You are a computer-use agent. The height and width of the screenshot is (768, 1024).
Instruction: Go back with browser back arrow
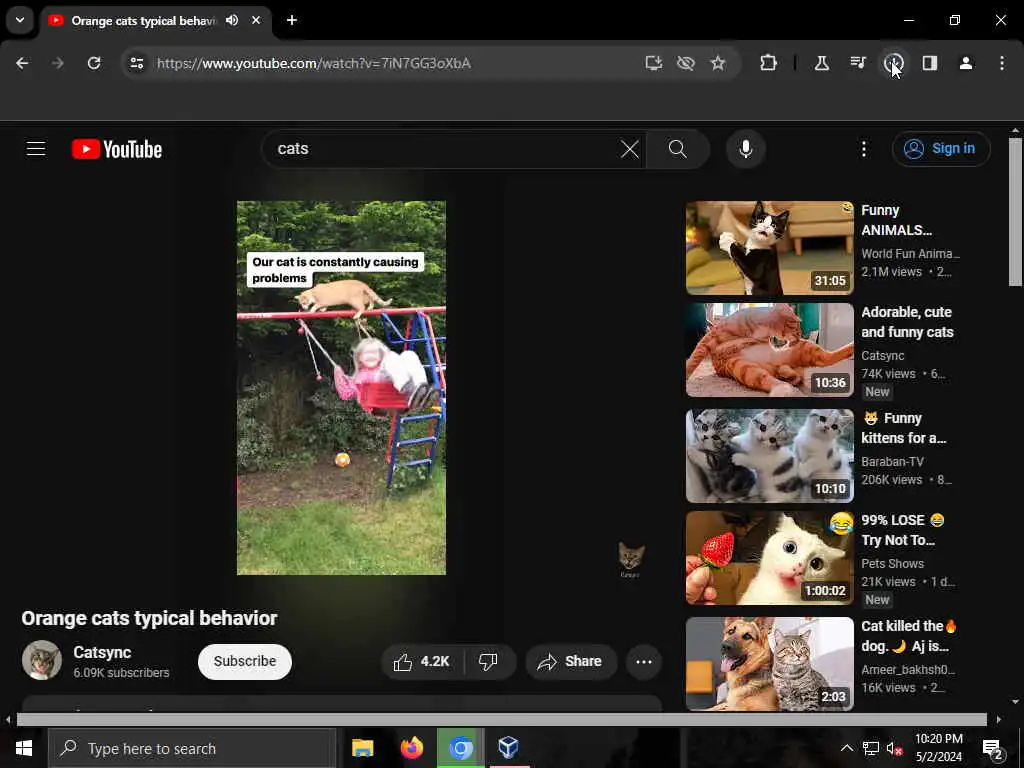(x=22, y=63)
